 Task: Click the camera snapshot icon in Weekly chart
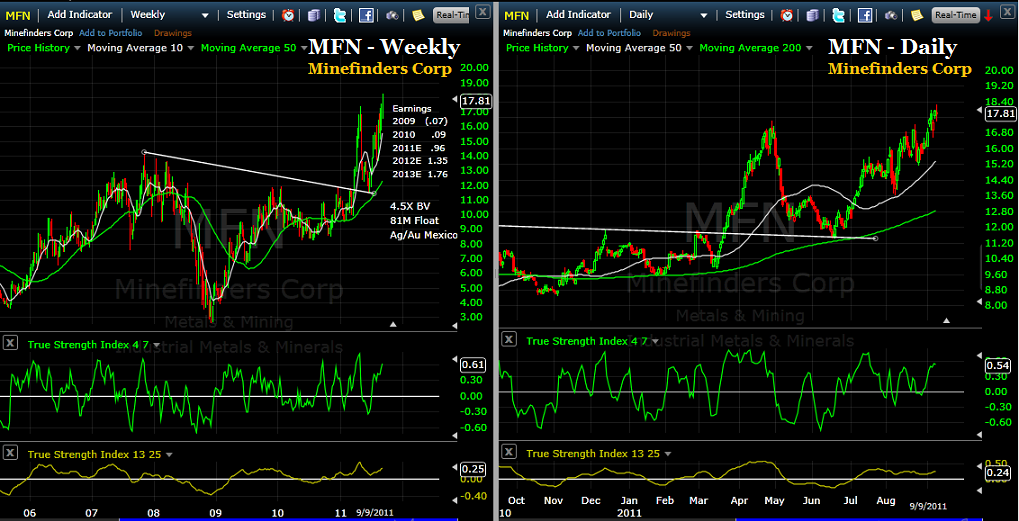click(392, 15)
